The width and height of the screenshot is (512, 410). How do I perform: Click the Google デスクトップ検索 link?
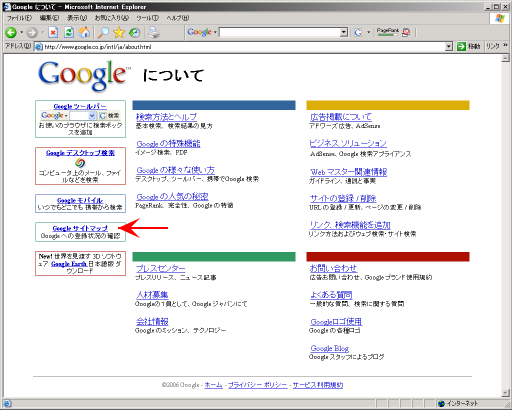[x=80, y=153]
